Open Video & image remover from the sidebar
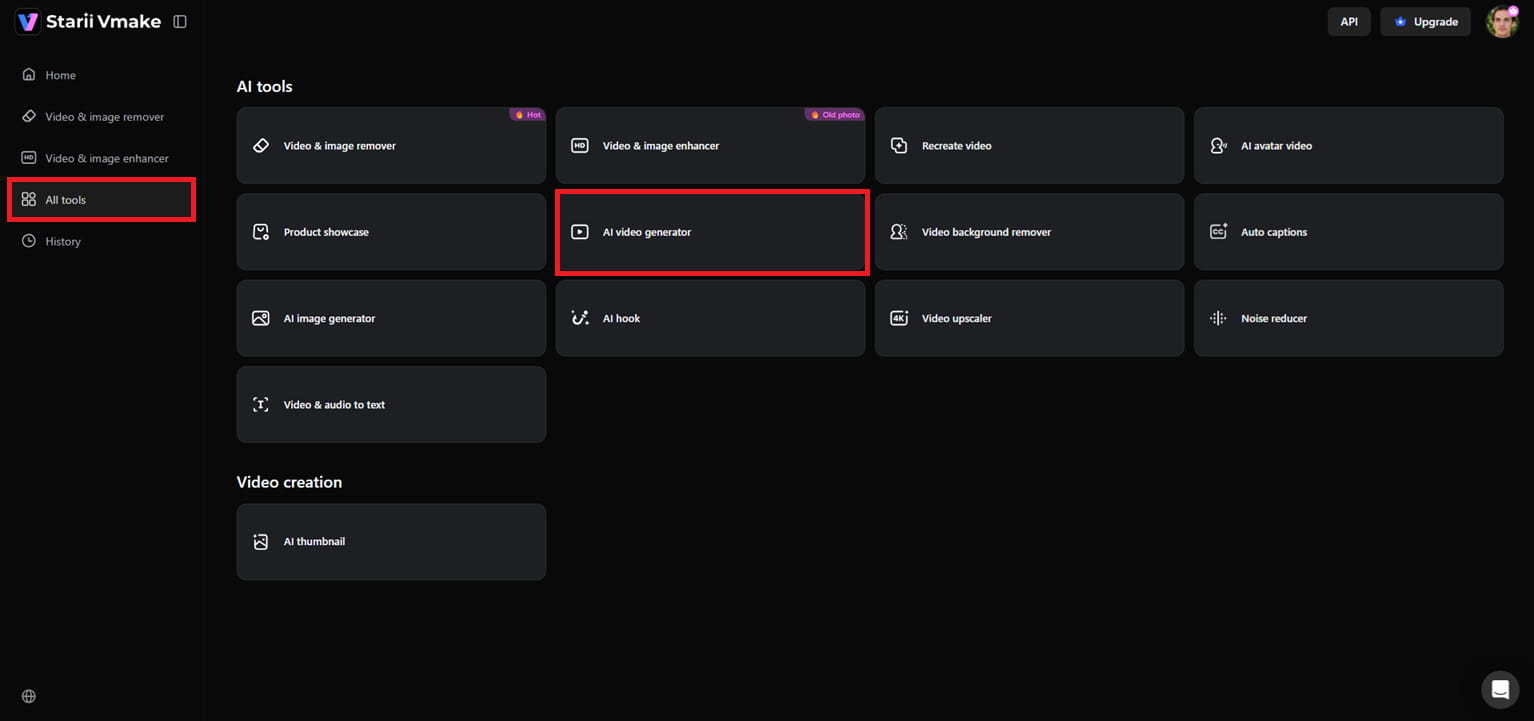The height and width of the screenshot is (721, 1534). [101, 116]
